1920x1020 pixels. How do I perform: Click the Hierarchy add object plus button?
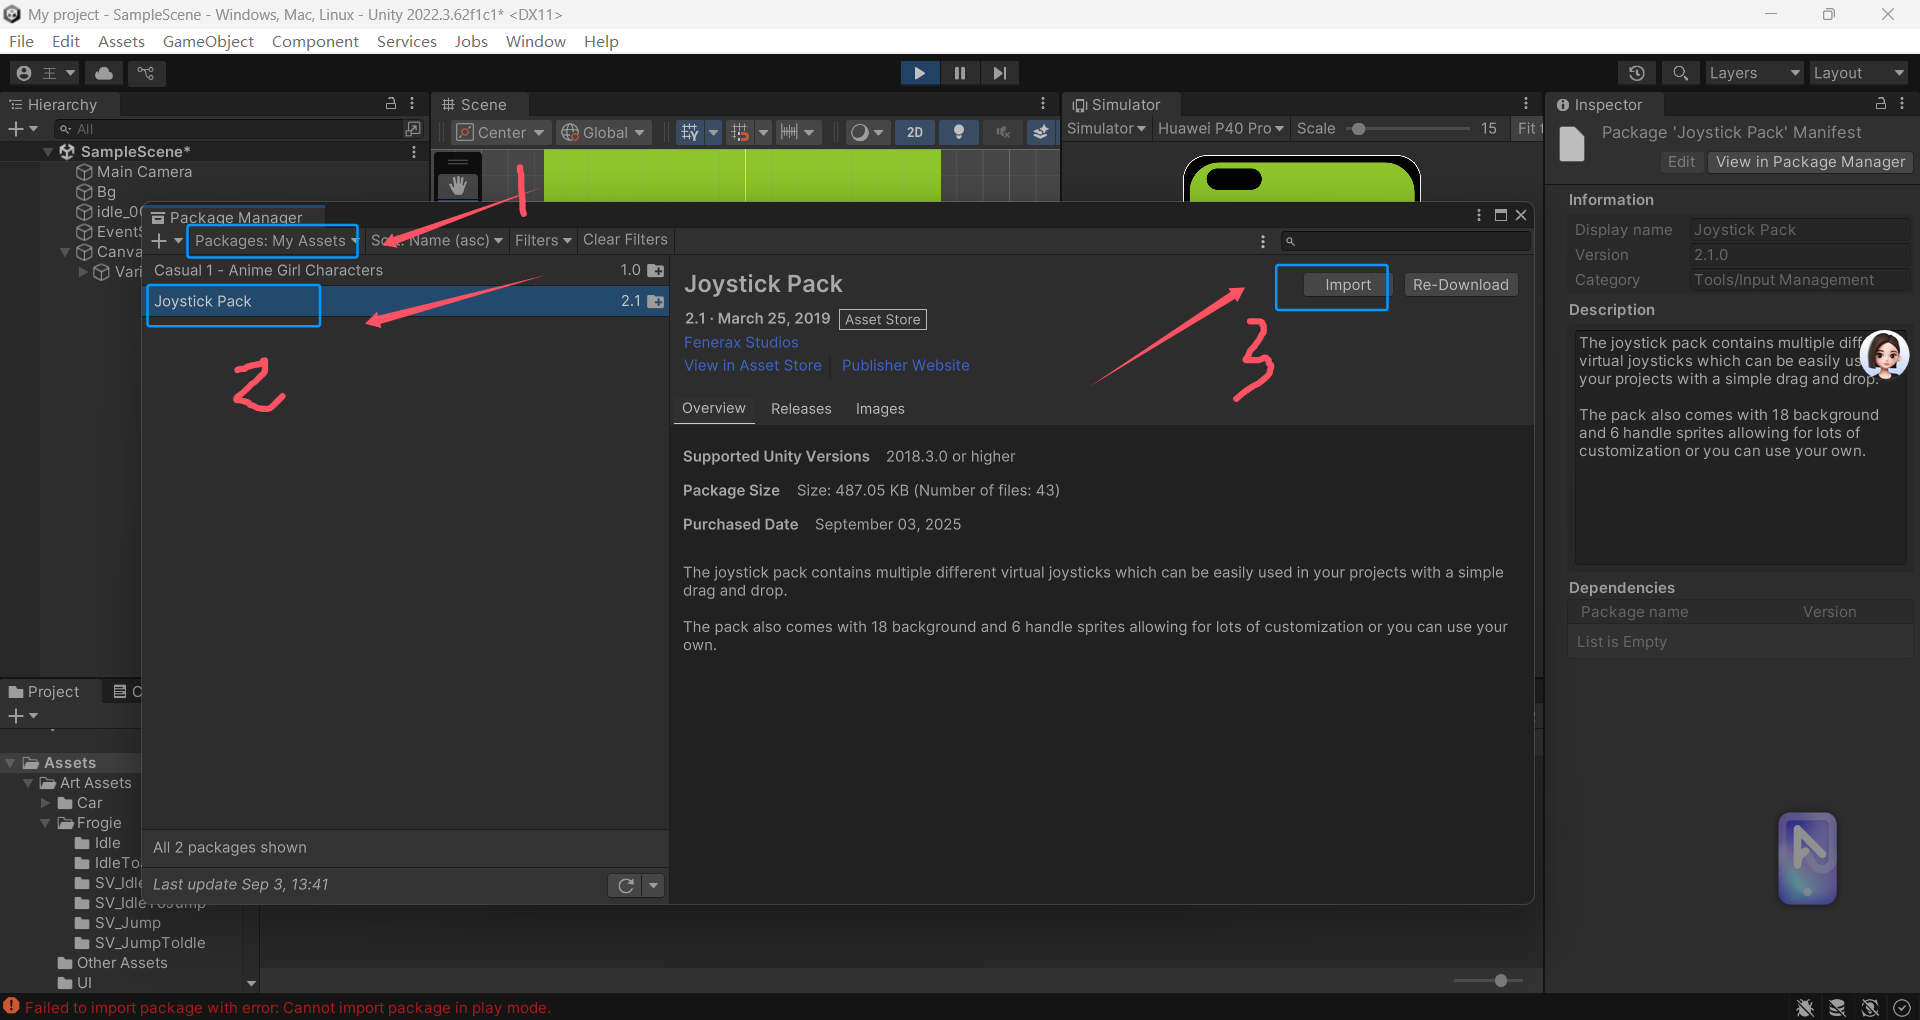23,129
